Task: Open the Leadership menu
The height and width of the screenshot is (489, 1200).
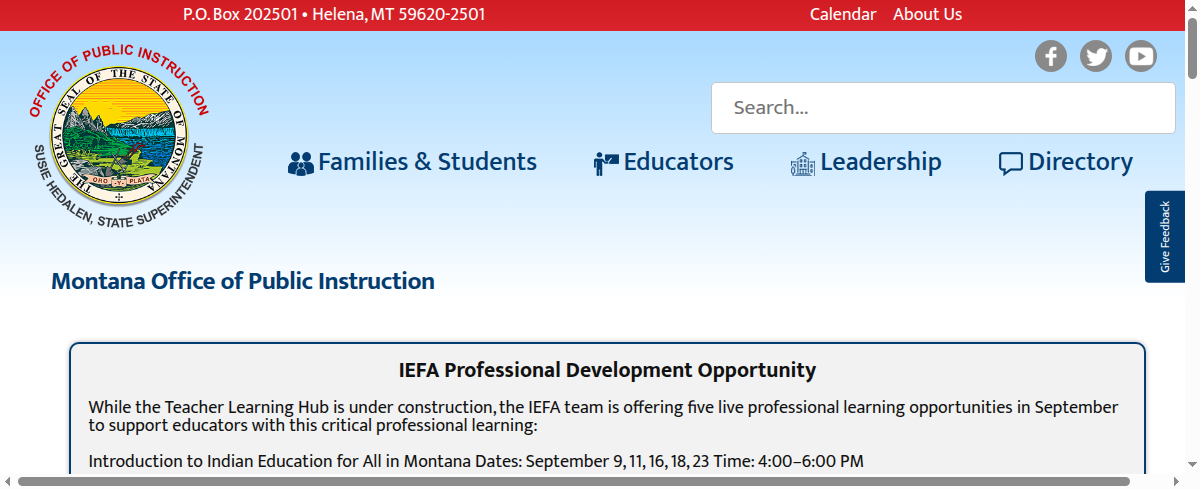Action: click(881, 162)
